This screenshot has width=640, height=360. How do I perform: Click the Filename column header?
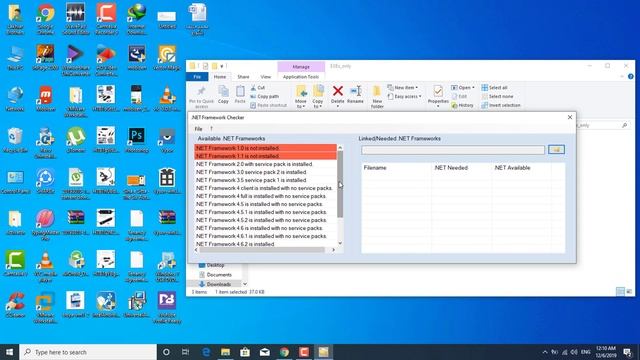[396, 168]
